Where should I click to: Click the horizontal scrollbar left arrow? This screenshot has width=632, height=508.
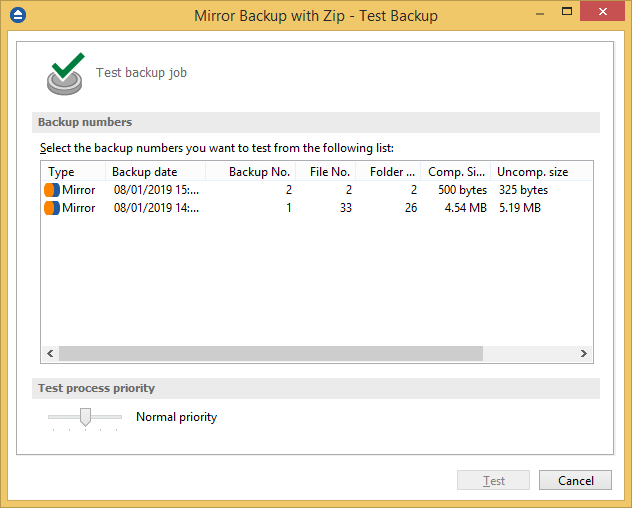(50, 354)
